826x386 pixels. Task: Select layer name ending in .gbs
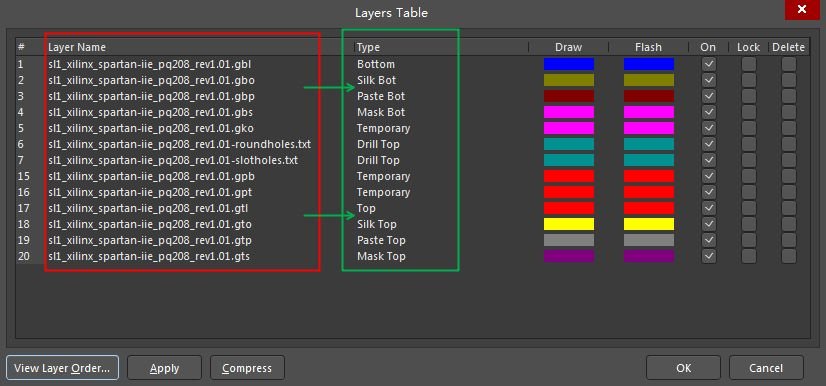pos(150,112)
